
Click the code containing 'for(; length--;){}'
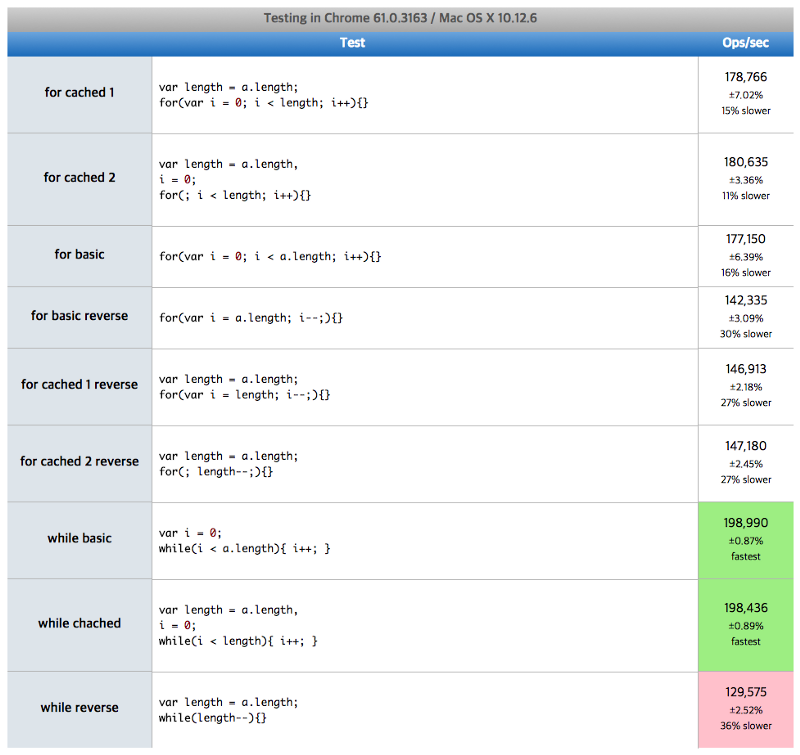point(228,464)
